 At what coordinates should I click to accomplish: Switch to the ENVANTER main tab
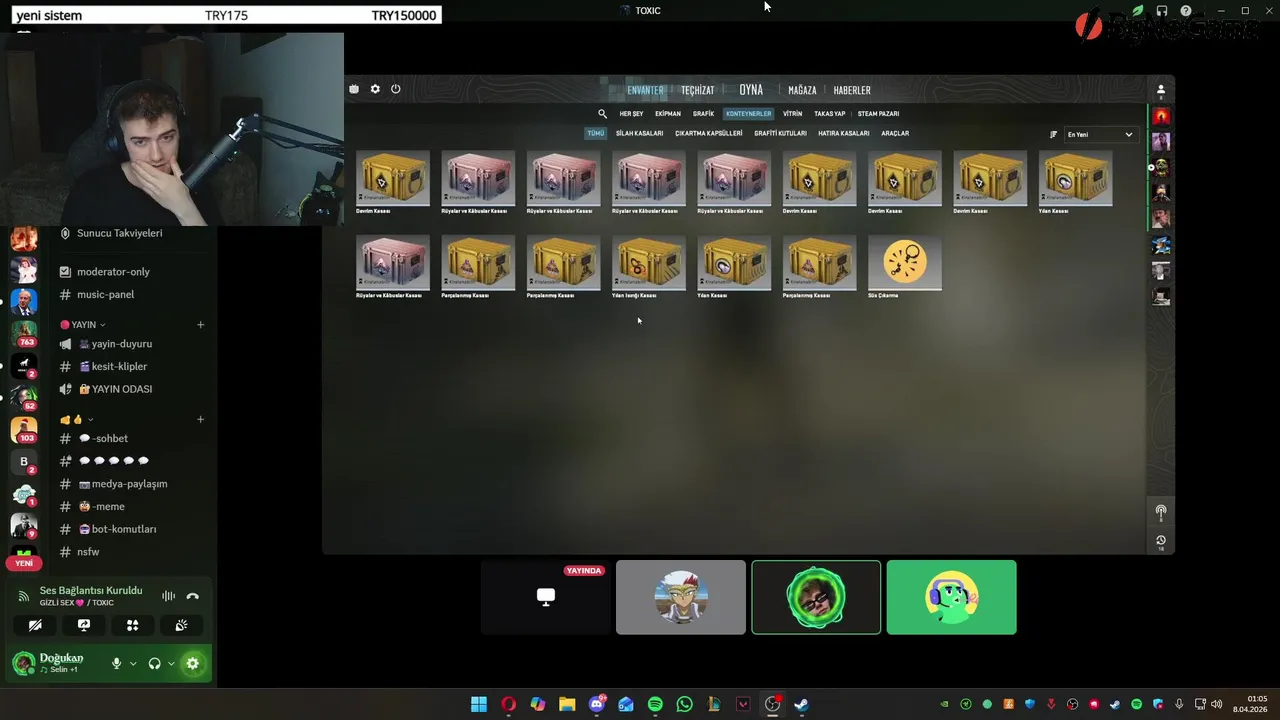[x=645, y=90]
